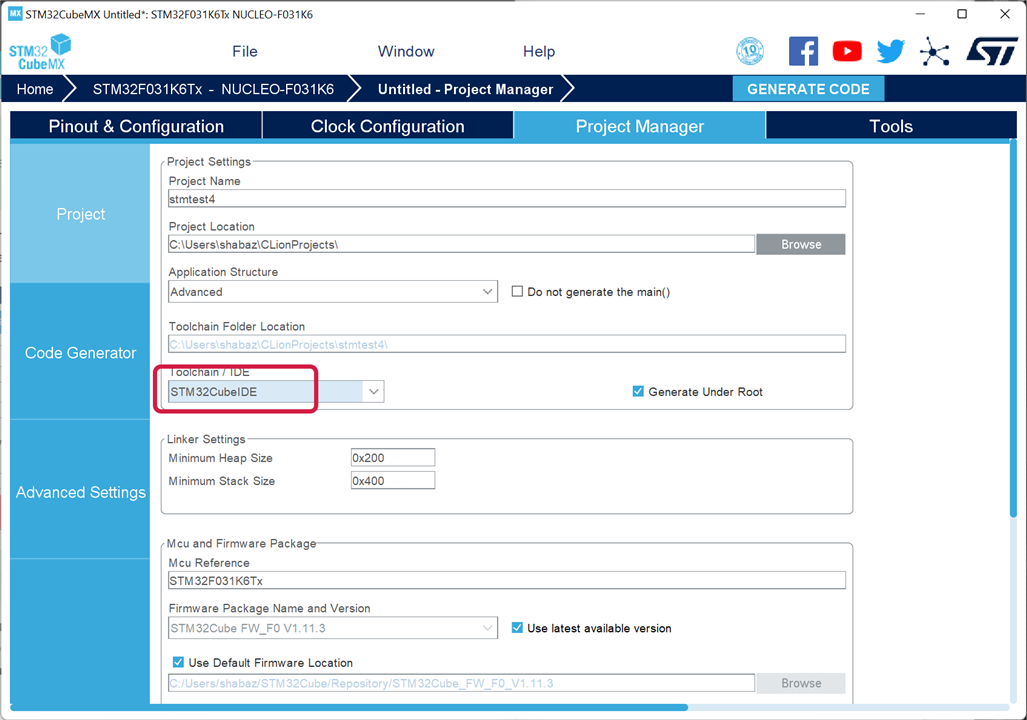Click Untitled - Project Manager breadcrumb

465,89
